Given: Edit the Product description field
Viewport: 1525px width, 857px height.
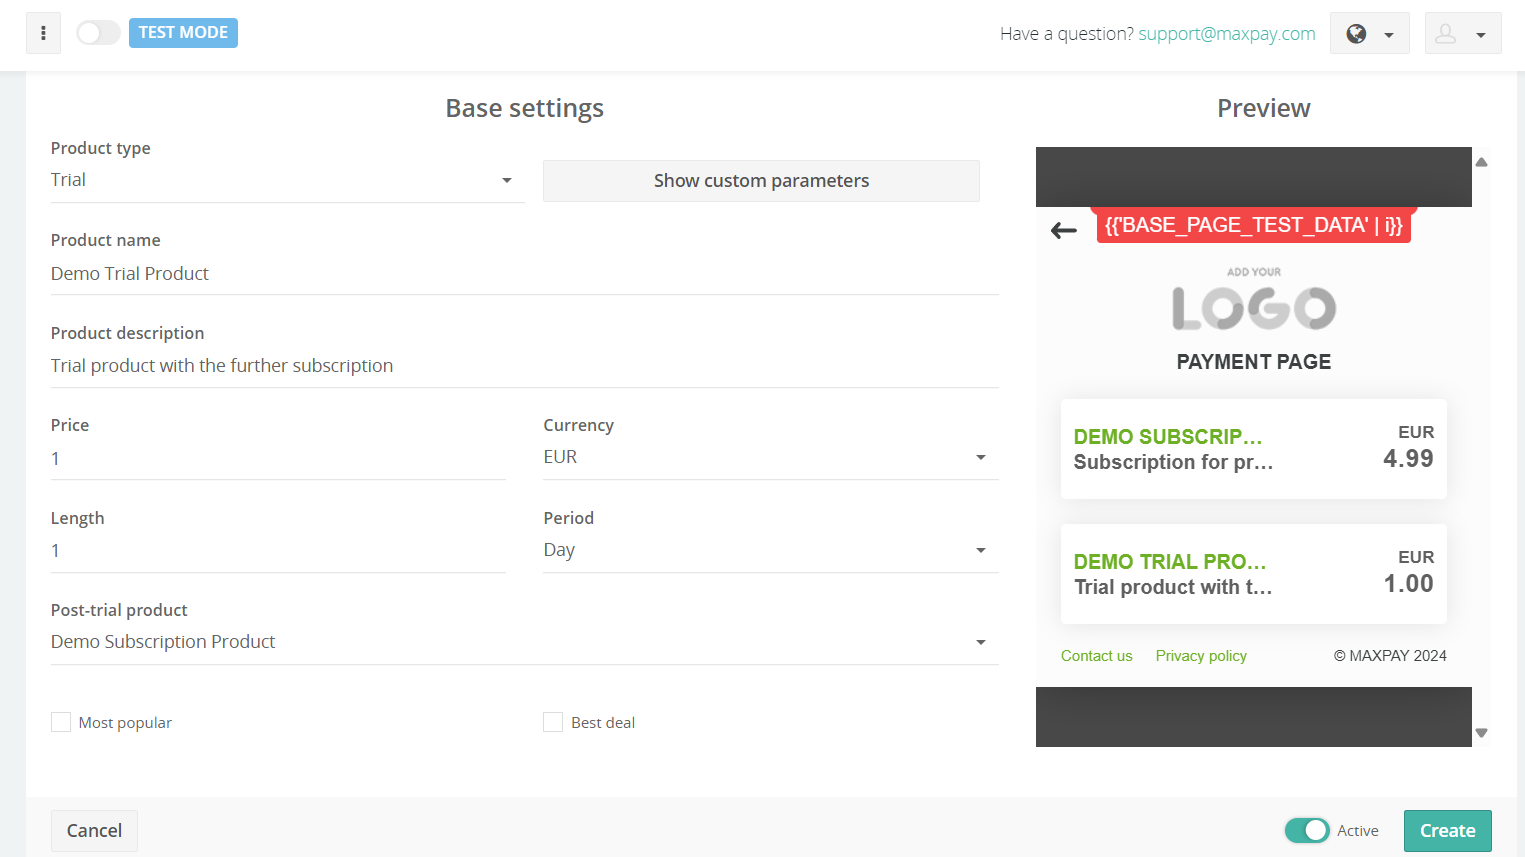Looking at the screenshot, I should (525, 366).
